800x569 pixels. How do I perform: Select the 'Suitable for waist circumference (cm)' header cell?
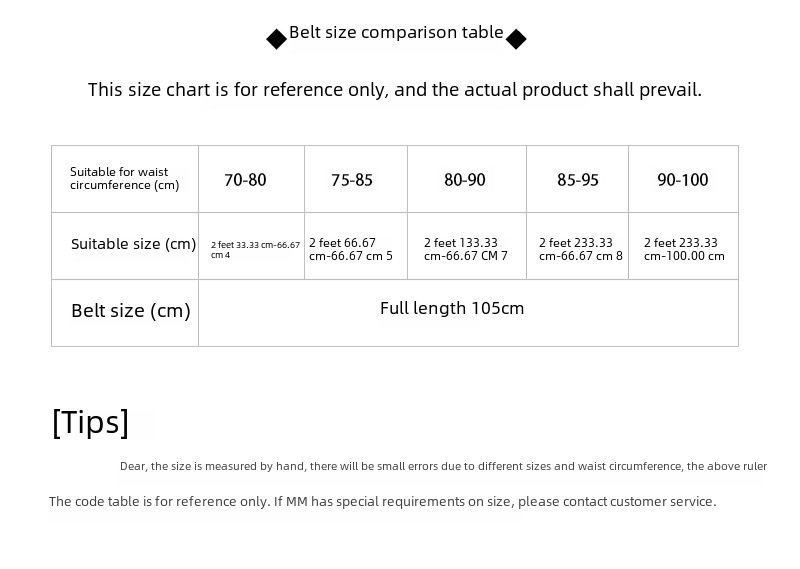click(125, 178)
